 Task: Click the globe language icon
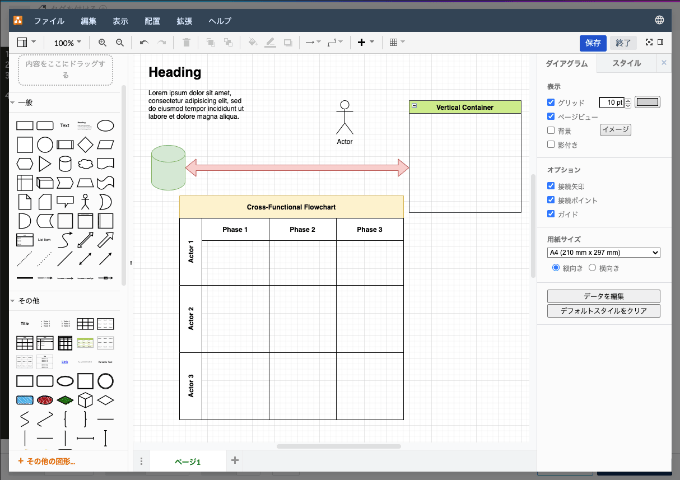[659, 20]
